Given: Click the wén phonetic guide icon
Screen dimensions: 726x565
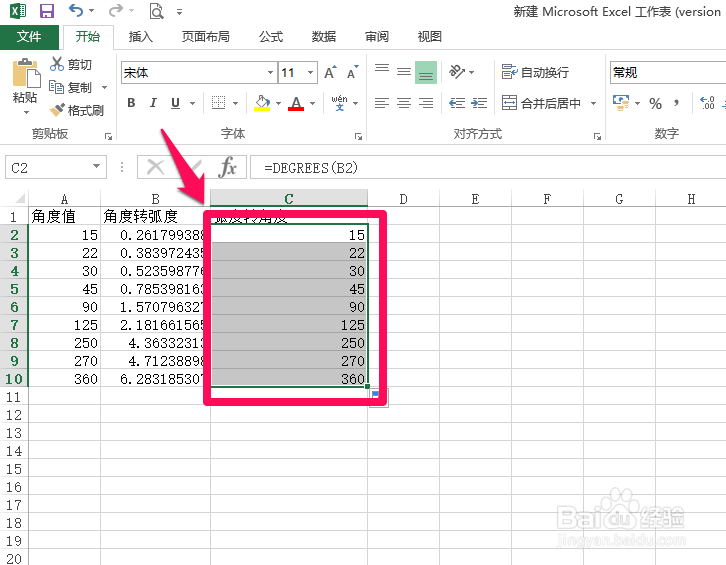Looking at the screenshot, I should click(339, 103).
